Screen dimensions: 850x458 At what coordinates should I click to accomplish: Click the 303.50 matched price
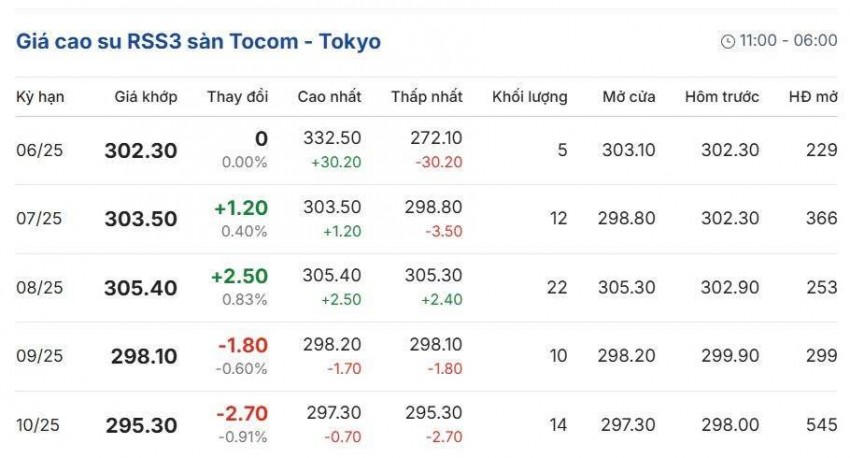[141, 219]
